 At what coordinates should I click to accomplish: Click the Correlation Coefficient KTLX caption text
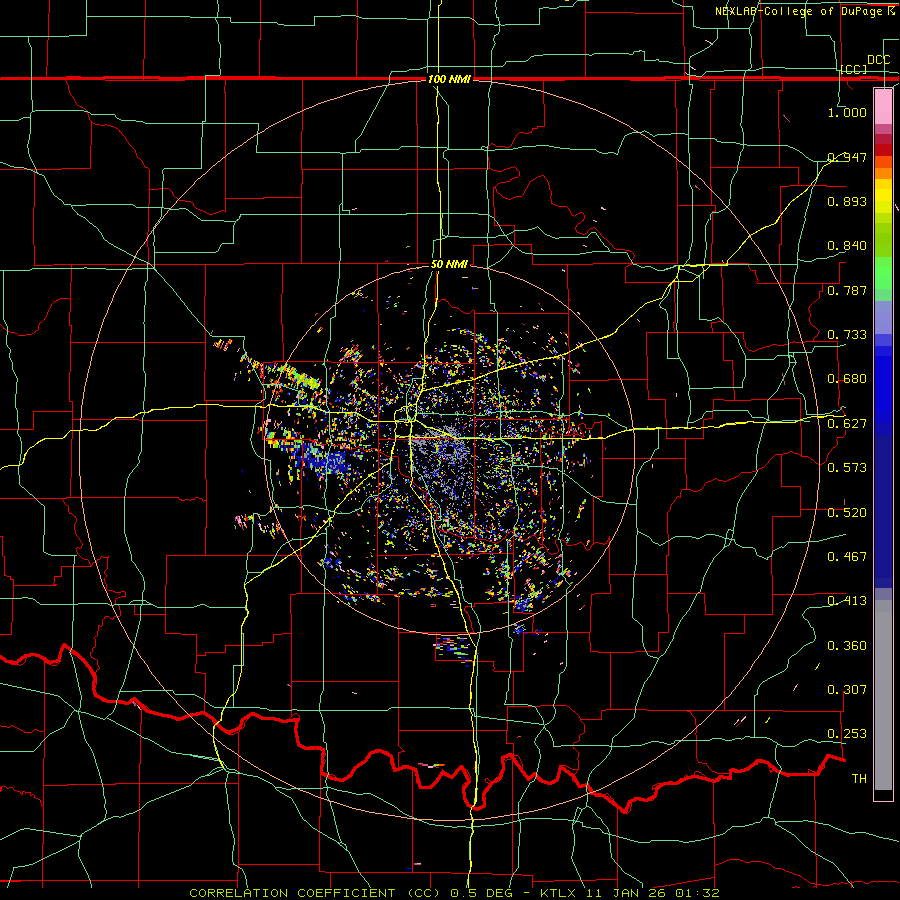click(x=454, y=893)
